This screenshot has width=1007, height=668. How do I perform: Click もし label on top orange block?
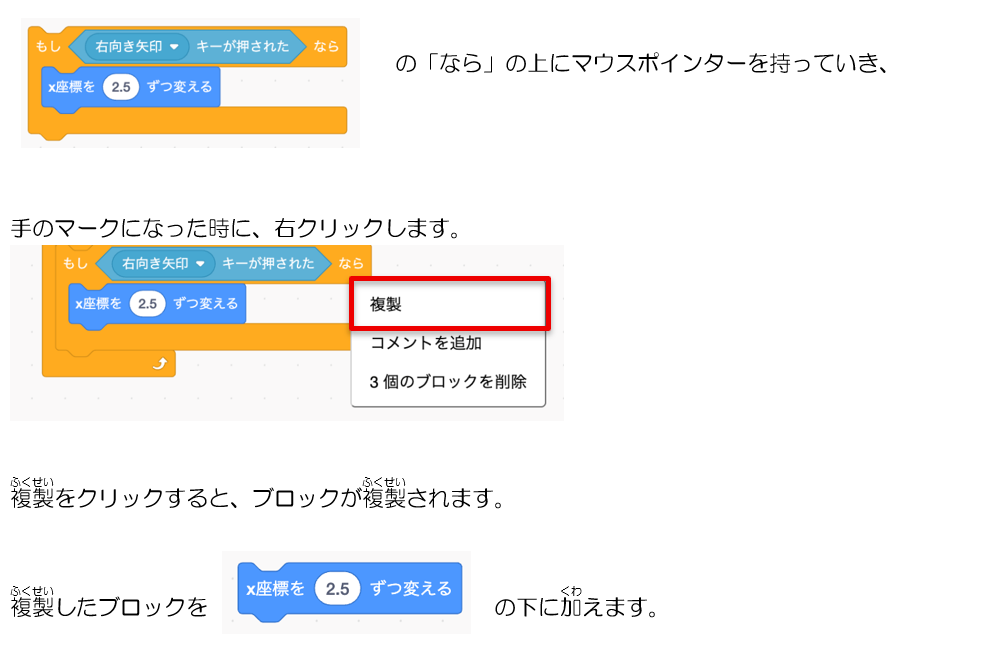click(x=48, y=46)
